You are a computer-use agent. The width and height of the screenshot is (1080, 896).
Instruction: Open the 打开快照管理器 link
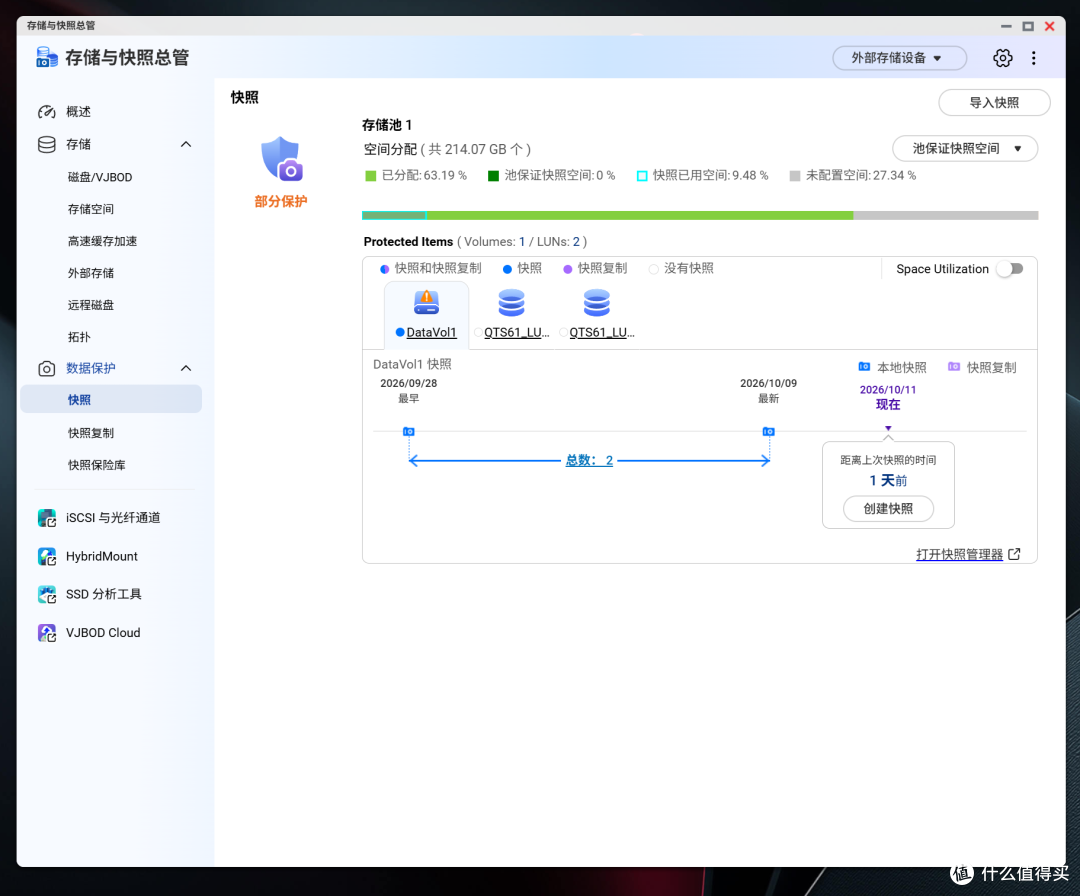point(959,554)
